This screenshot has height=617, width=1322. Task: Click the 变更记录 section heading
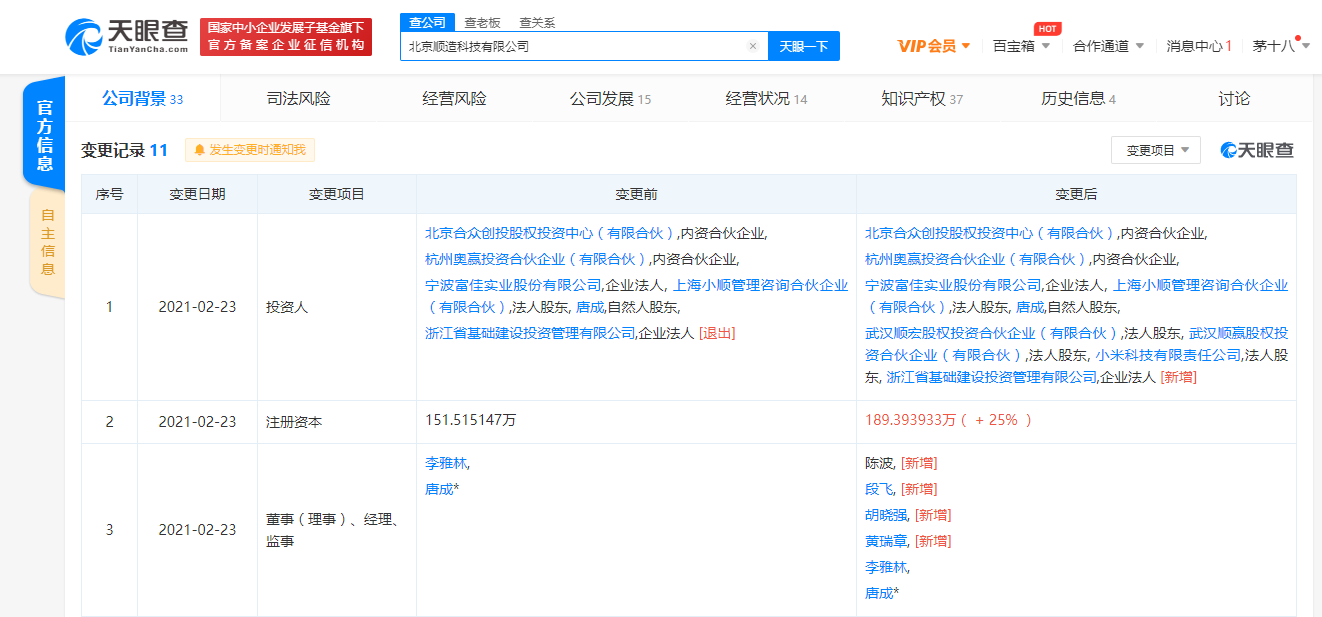pyautogui.click(x=124, y=150)
